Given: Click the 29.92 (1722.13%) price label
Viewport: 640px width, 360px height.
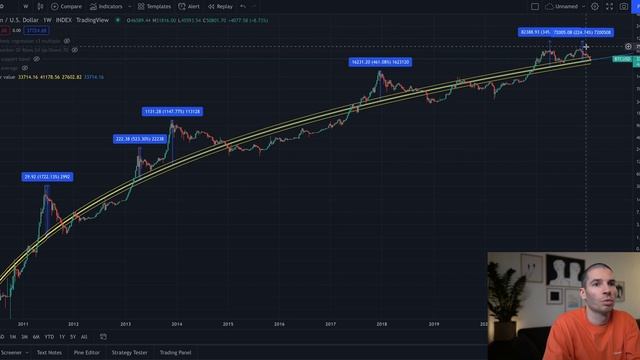Looking at the screenshot, I should pyautogui.click(x=47, y=177).
